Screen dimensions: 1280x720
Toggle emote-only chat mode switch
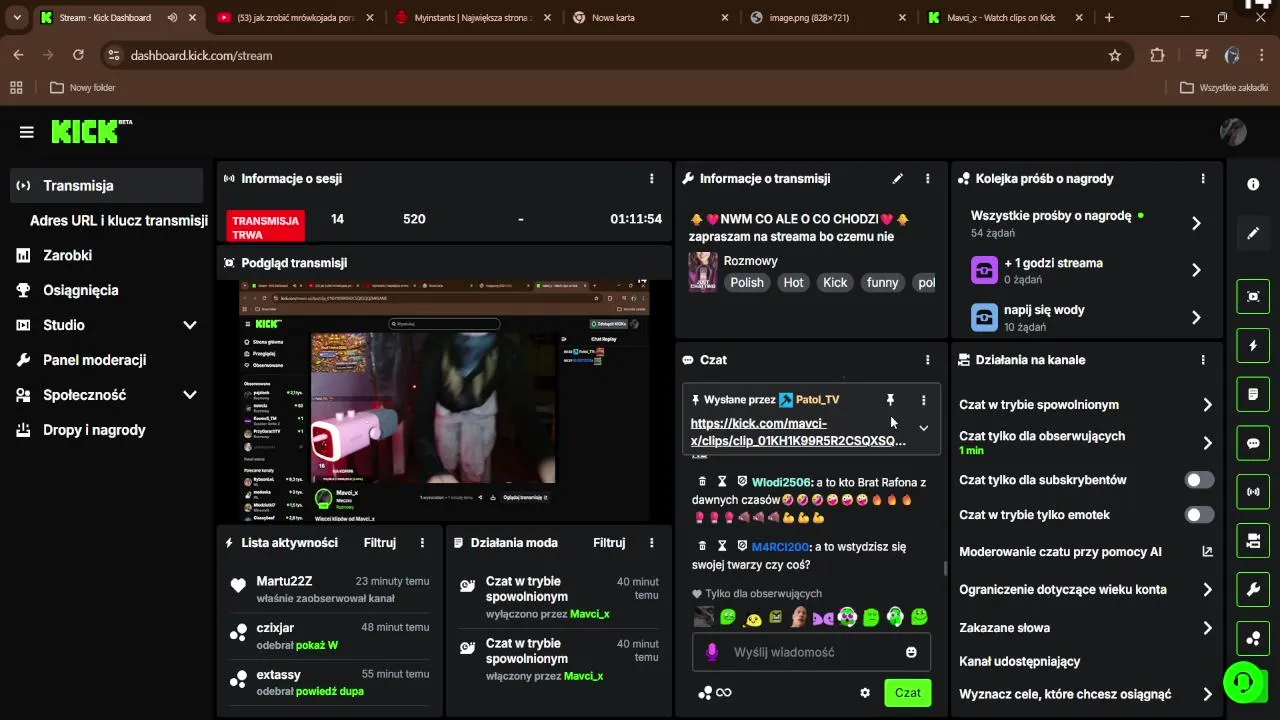1199,515
